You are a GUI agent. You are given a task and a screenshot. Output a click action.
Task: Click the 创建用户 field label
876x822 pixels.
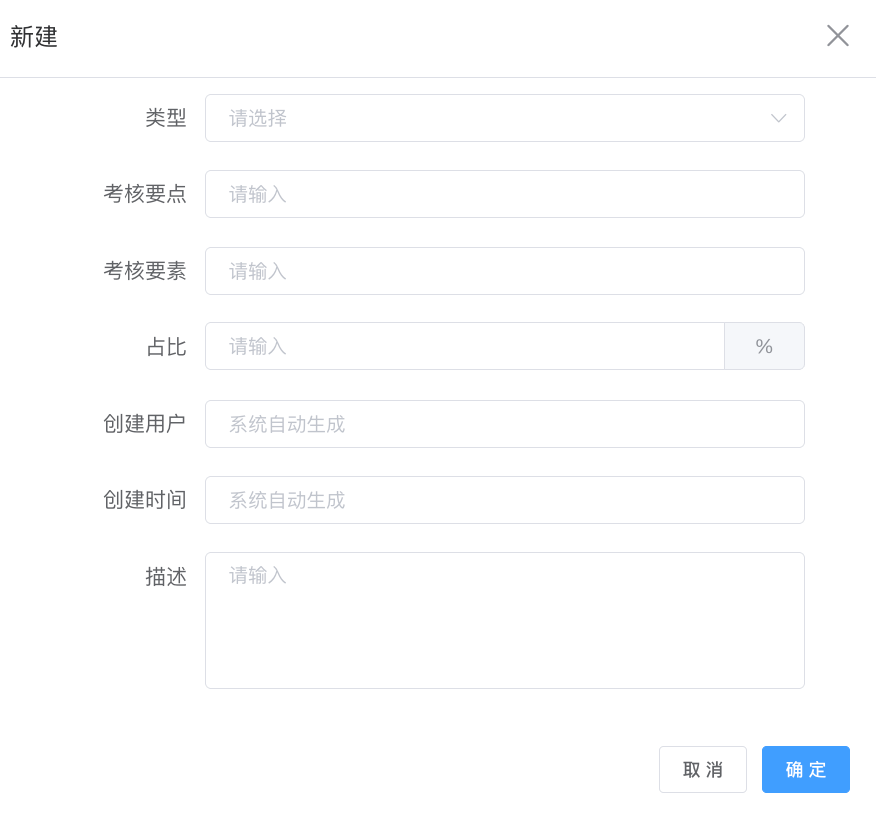(145, 424)
